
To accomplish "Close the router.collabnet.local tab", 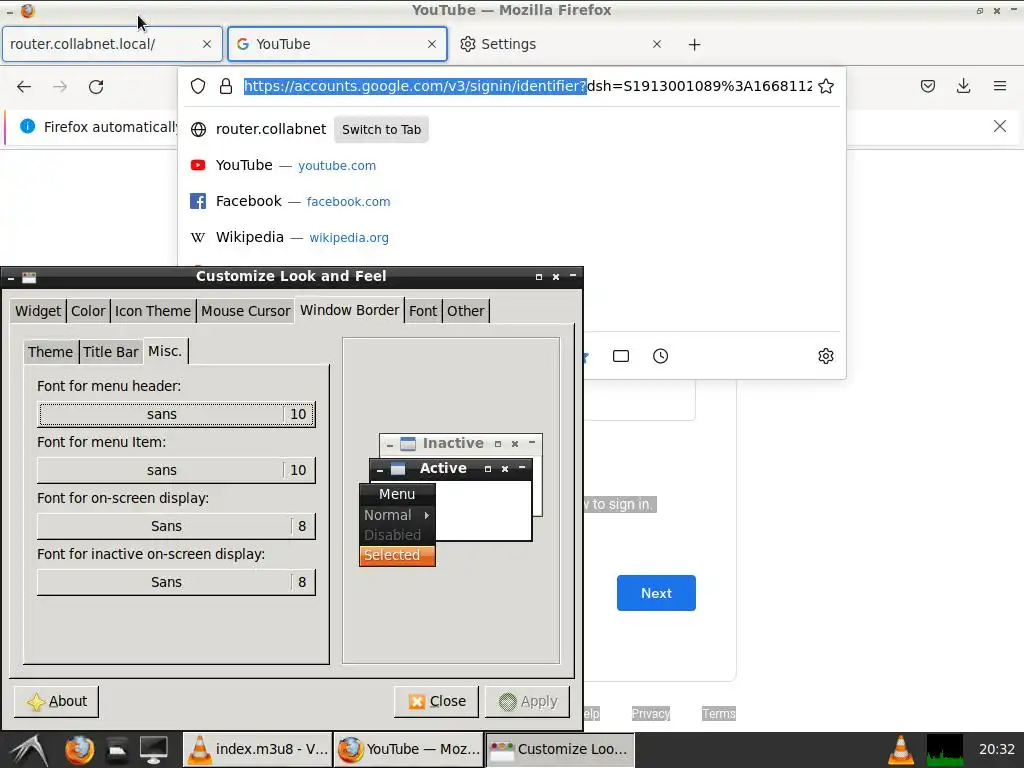I will click(x=207, y=44).
